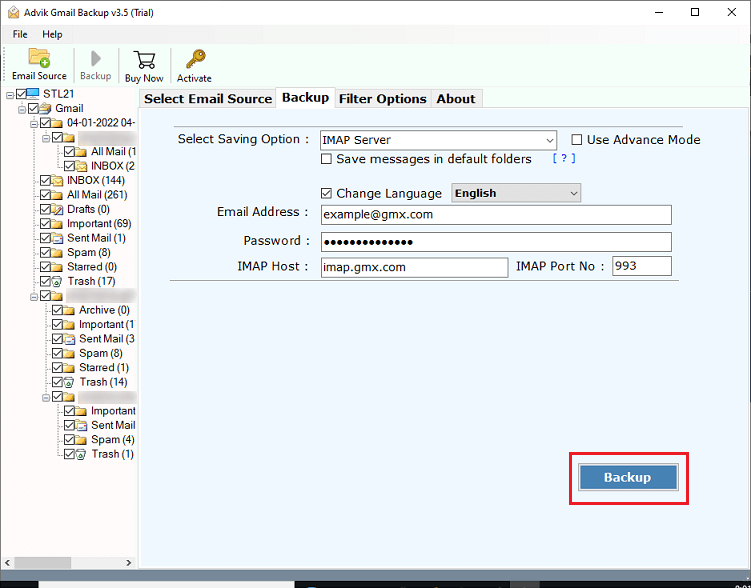Click the Drafts (0) folder icon
Image resolution: width=751 pixels, height=588 pixels.
(57, 209)
